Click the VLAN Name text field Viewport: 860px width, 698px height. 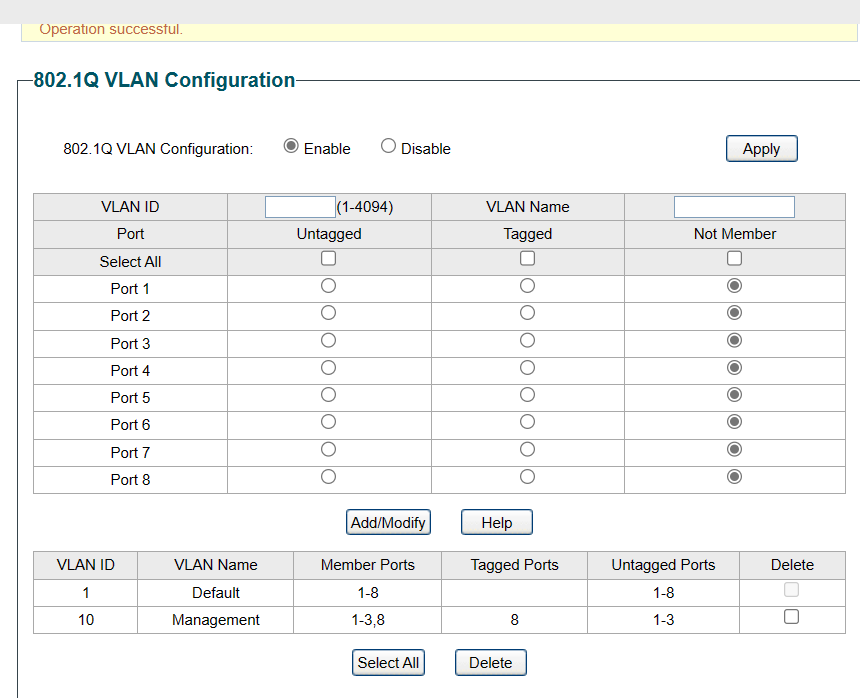click(734, 207)
